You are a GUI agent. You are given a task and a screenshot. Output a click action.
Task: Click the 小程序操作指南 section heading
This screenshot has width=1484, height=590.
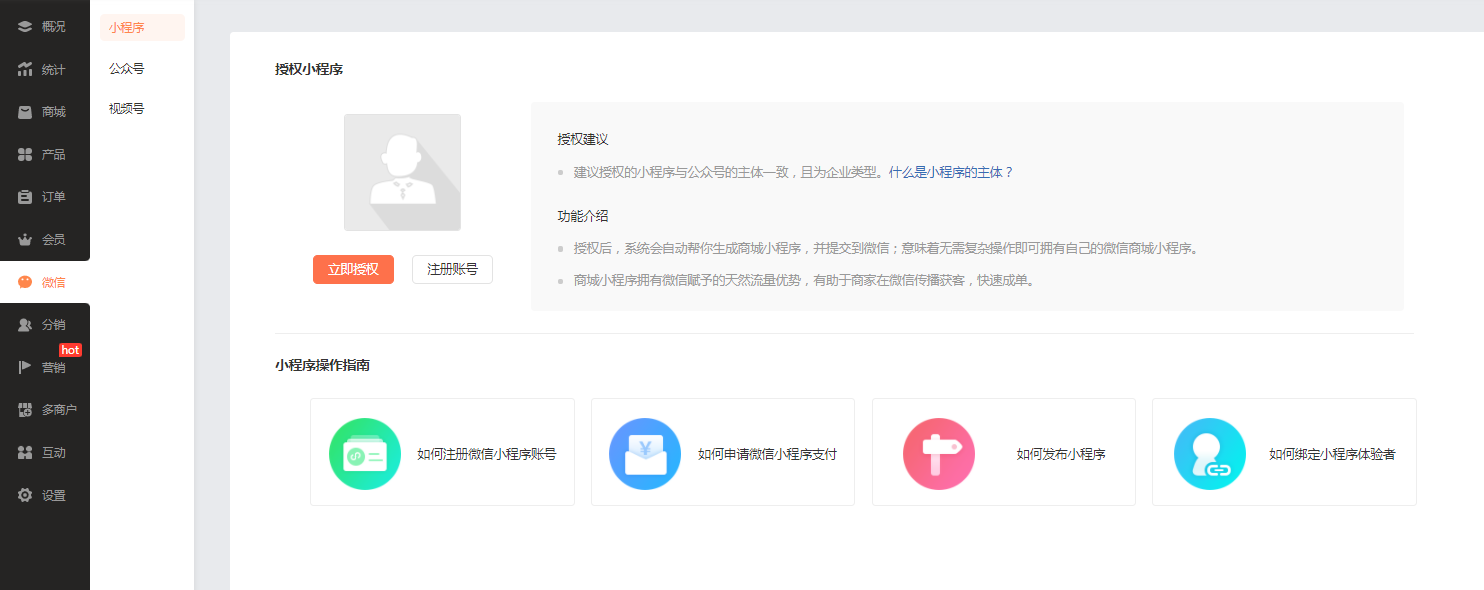pyautogui.click(x=322, y=365)
